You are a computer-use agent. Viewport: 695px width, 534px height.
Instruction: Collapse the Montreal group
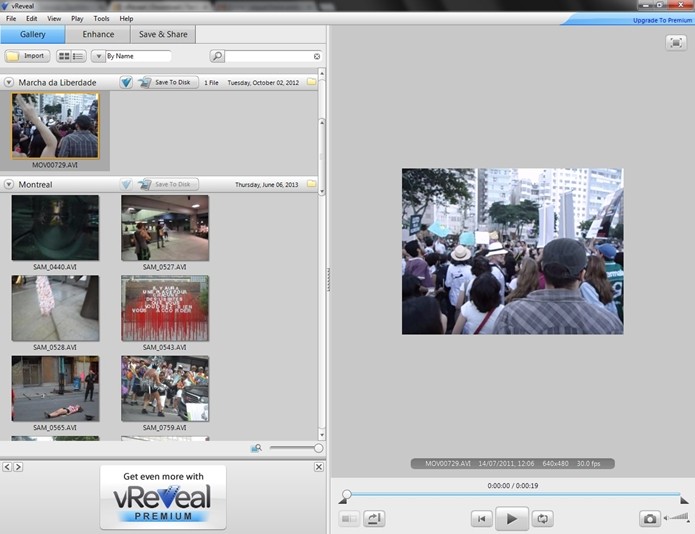pyautogui.click(x=9, y=184)
